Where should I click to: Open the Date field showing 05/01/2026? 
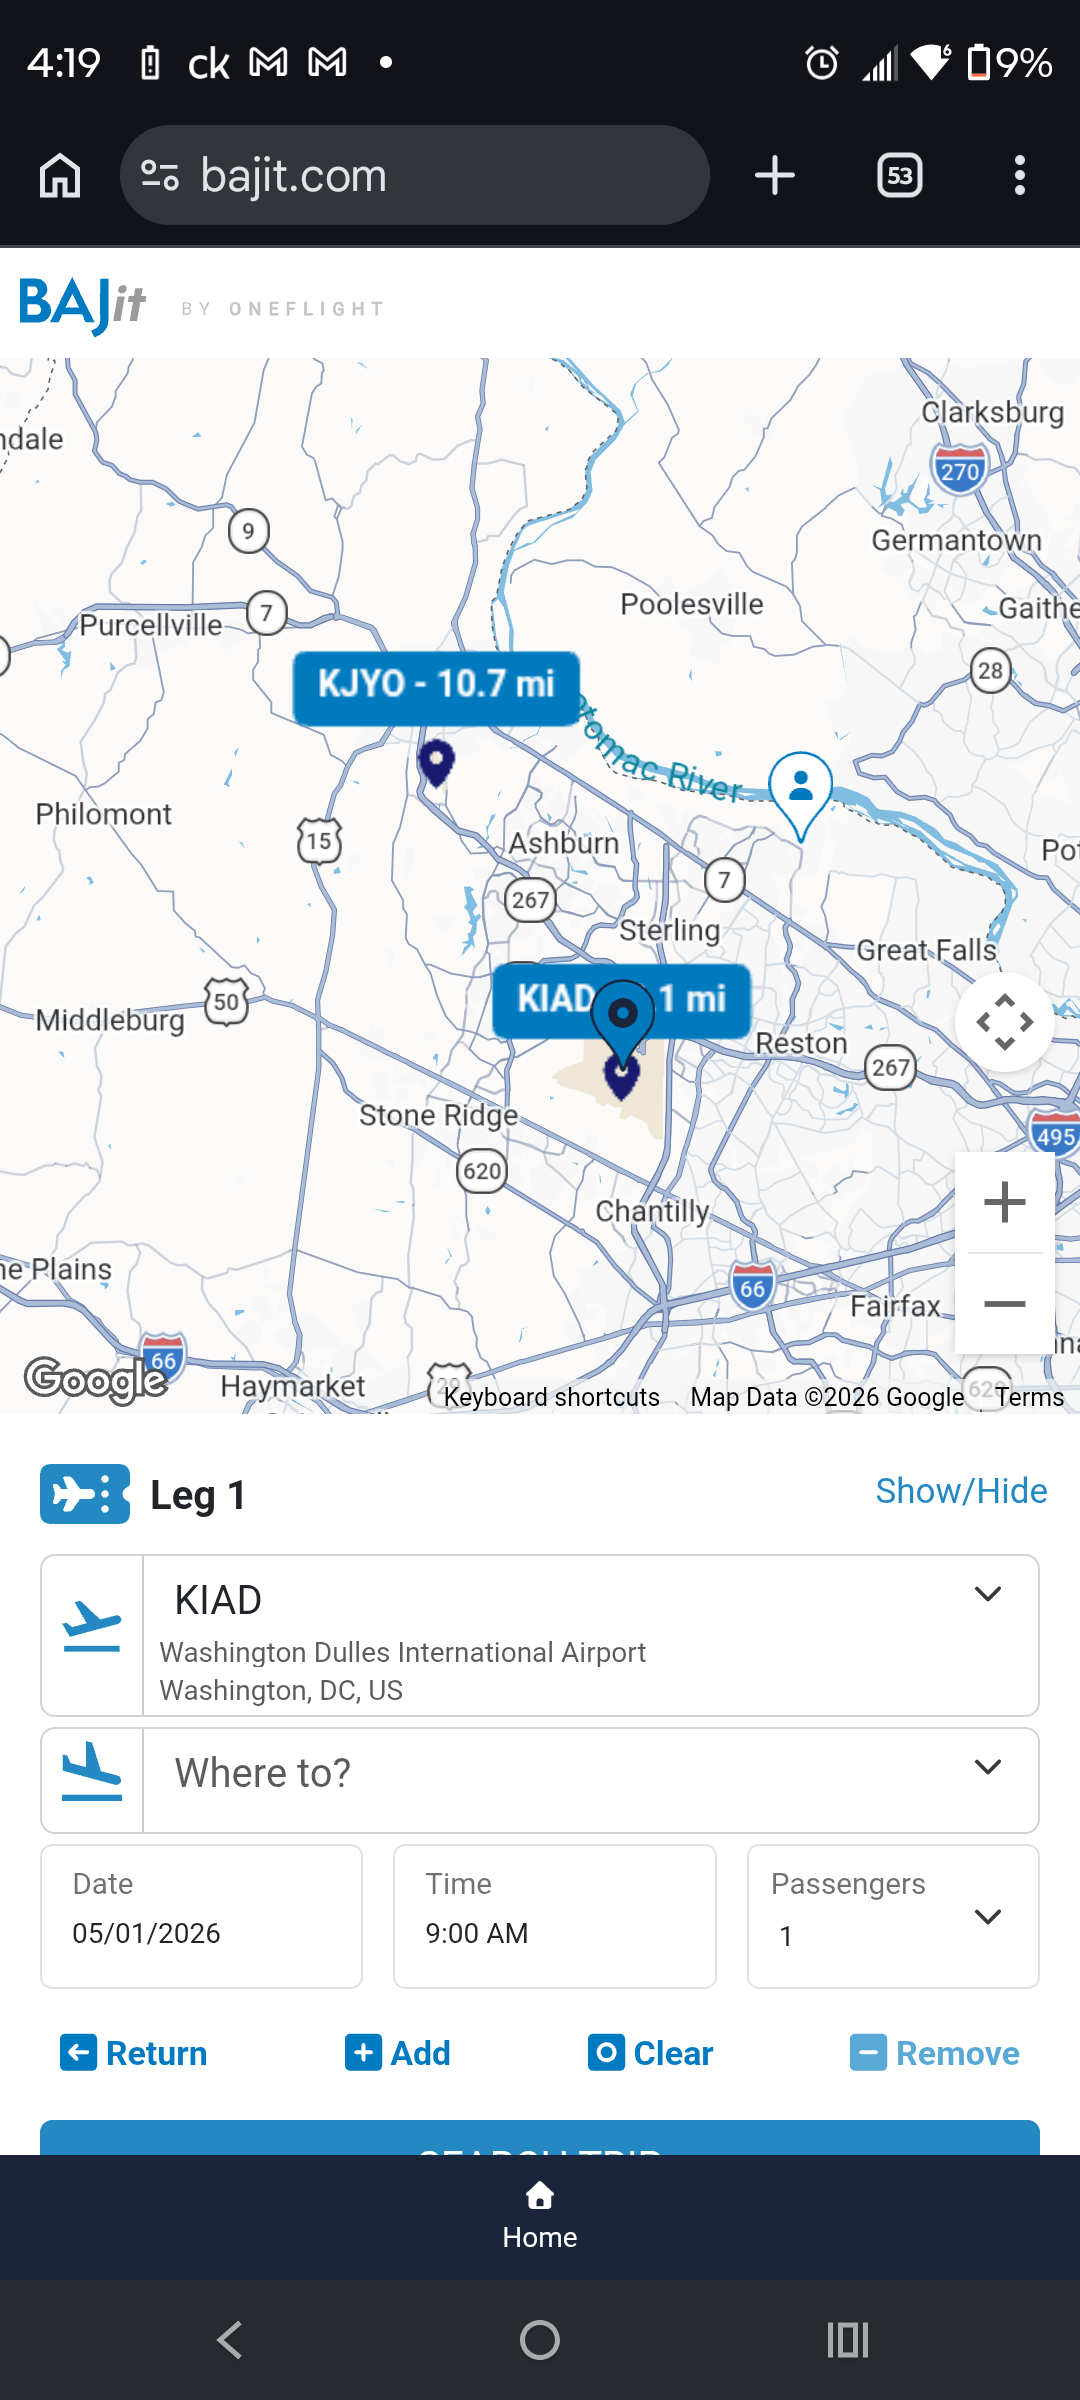pyautogui.click(x=201, y=1916)
